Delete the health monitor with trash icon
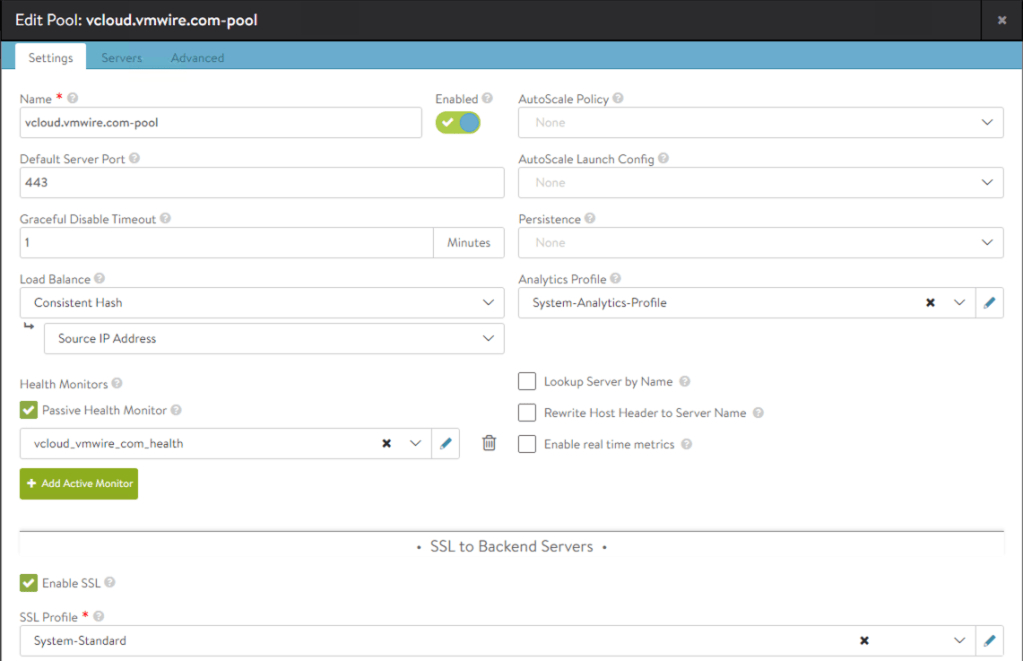 tap(489, 443)
